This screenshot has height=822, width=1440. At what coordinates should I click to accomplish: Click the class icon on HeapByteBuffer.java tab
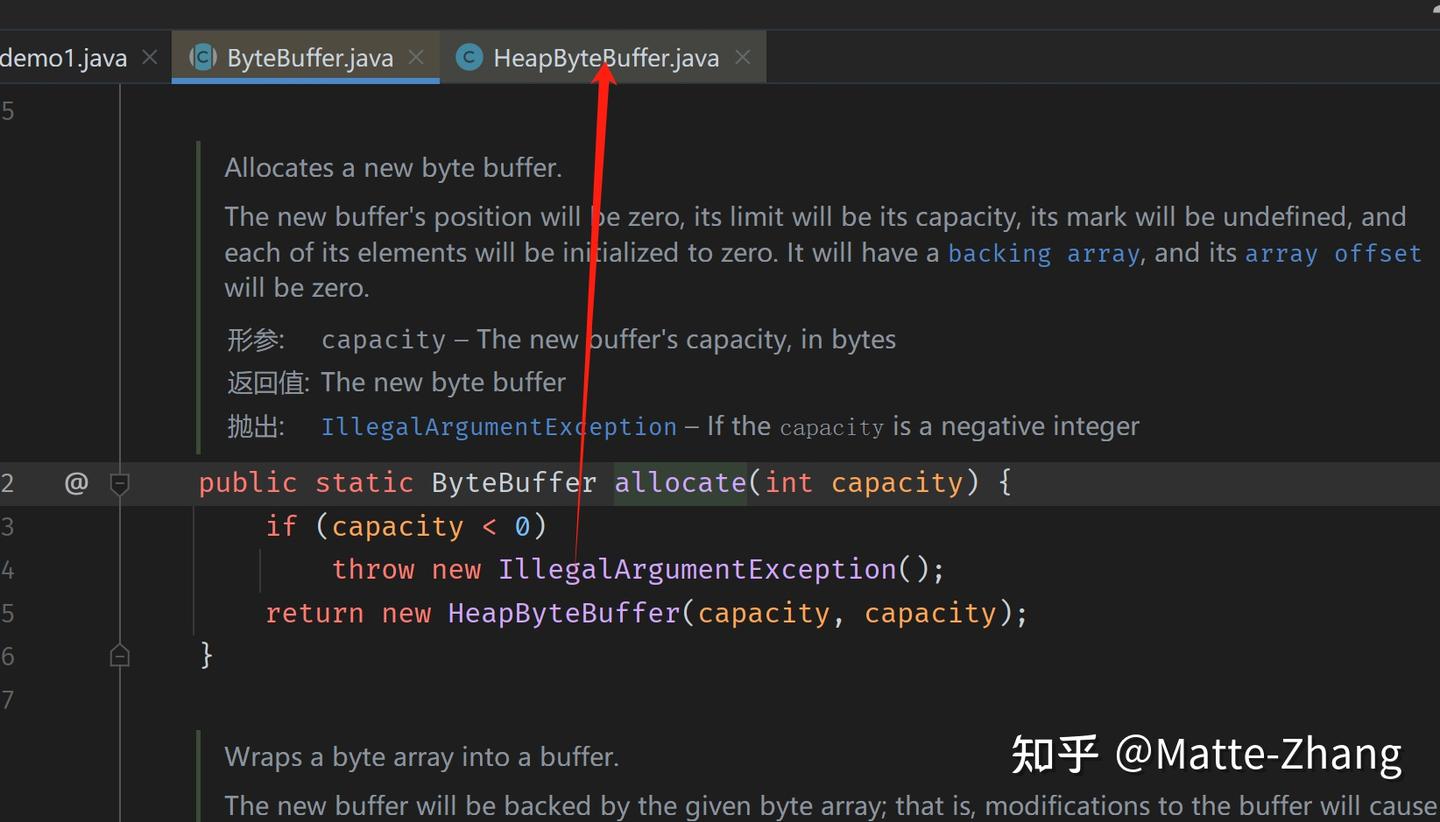tap(469, 57)
